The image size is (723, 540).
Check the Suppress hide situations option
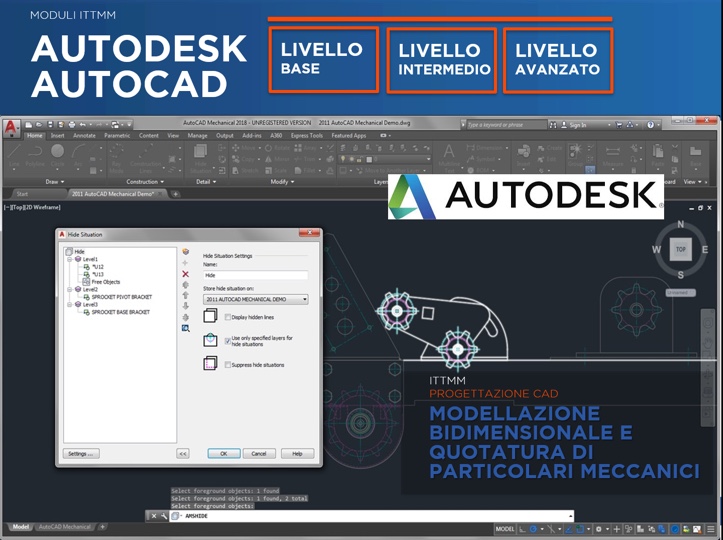(228, 365)
